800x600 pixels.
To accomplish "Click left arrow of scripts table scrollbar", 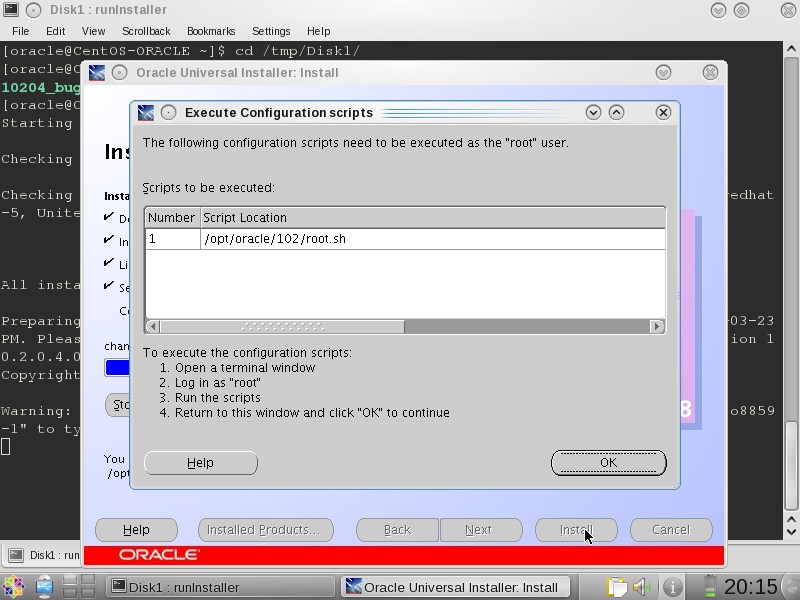I will [153, 327].
